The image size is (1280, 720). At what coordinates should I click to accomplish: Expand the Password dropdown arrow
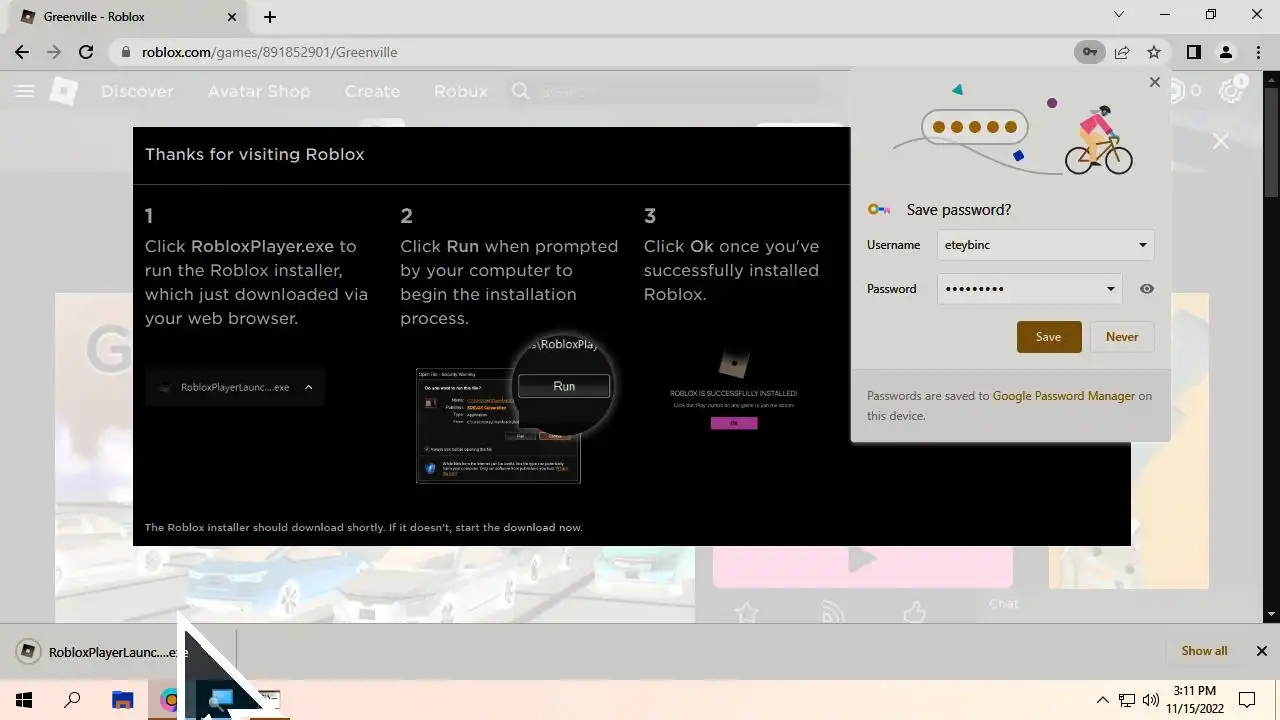(1110, 289)
